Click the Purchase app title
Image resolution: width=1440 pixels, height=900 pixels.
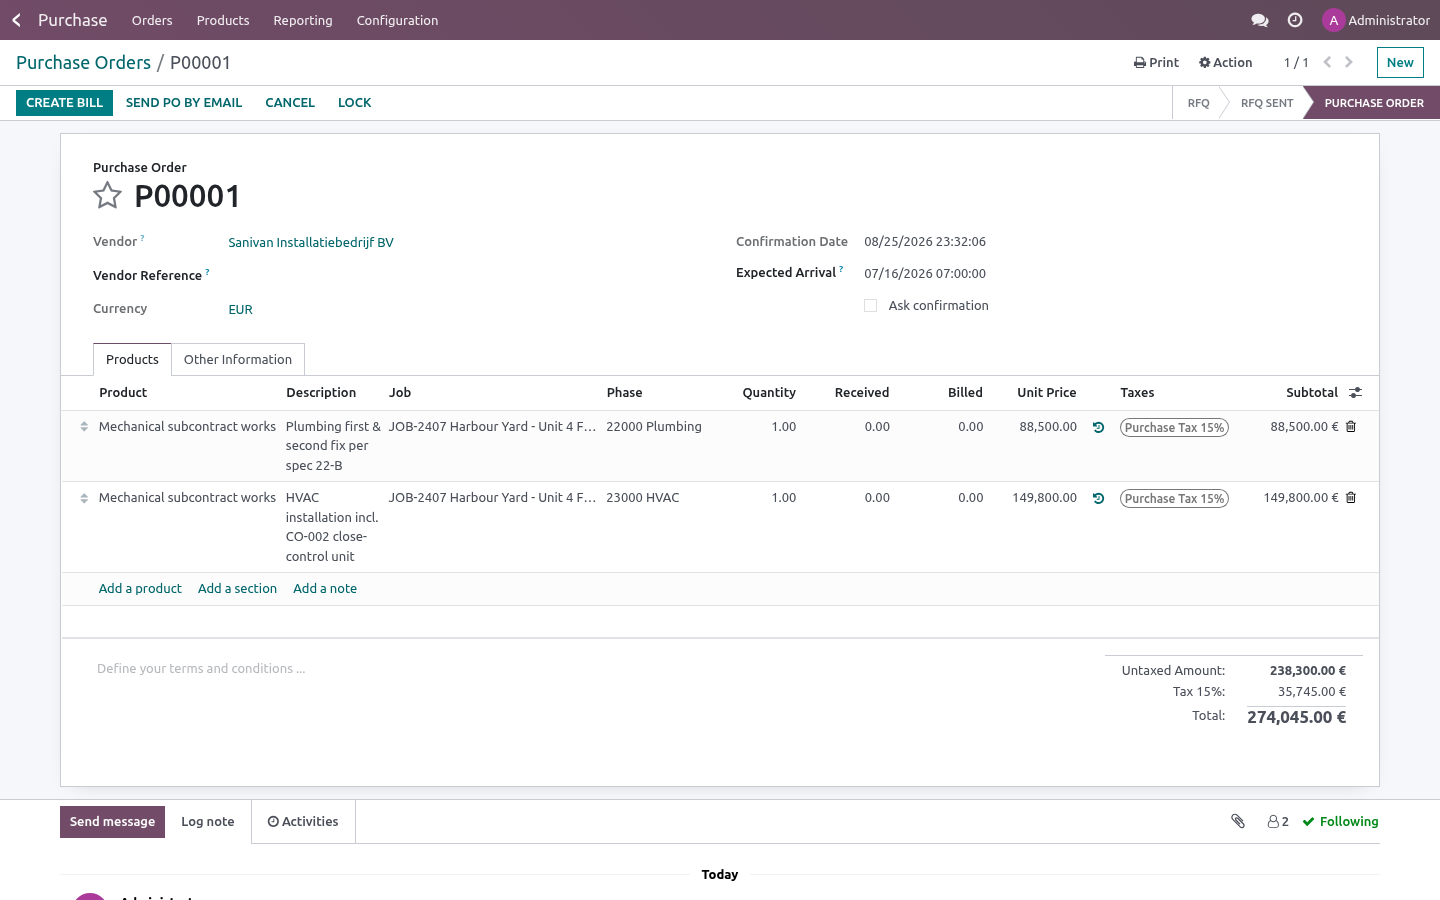pyautogui.click(x=72, y=20)
